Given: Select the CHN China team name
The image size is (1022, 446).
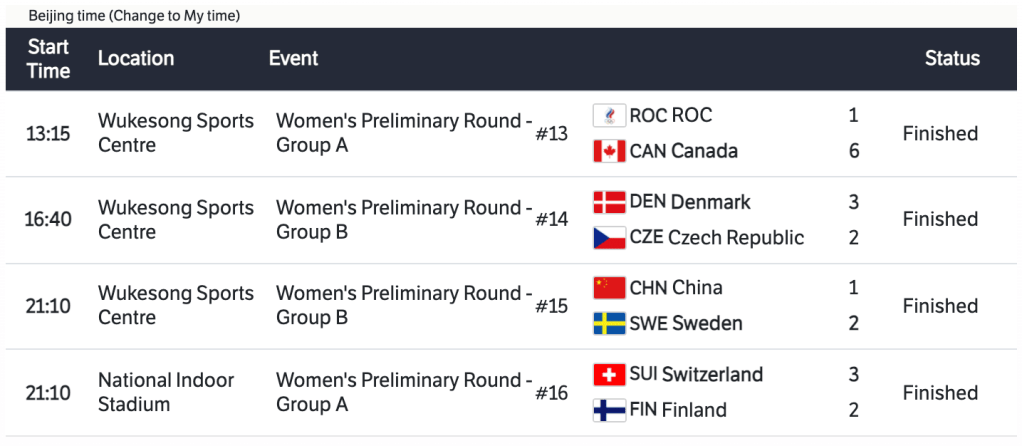Looking at the screenshot, I should coord(675,288).
